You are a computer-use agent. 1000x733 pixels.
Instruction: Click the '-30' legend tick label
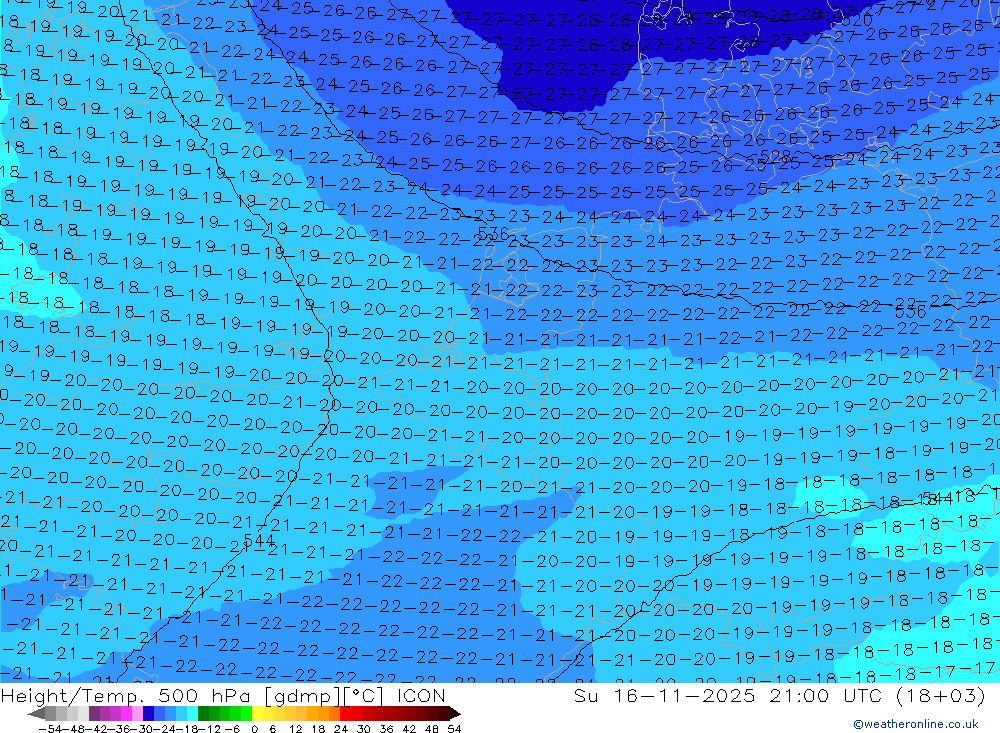[142, 729]
